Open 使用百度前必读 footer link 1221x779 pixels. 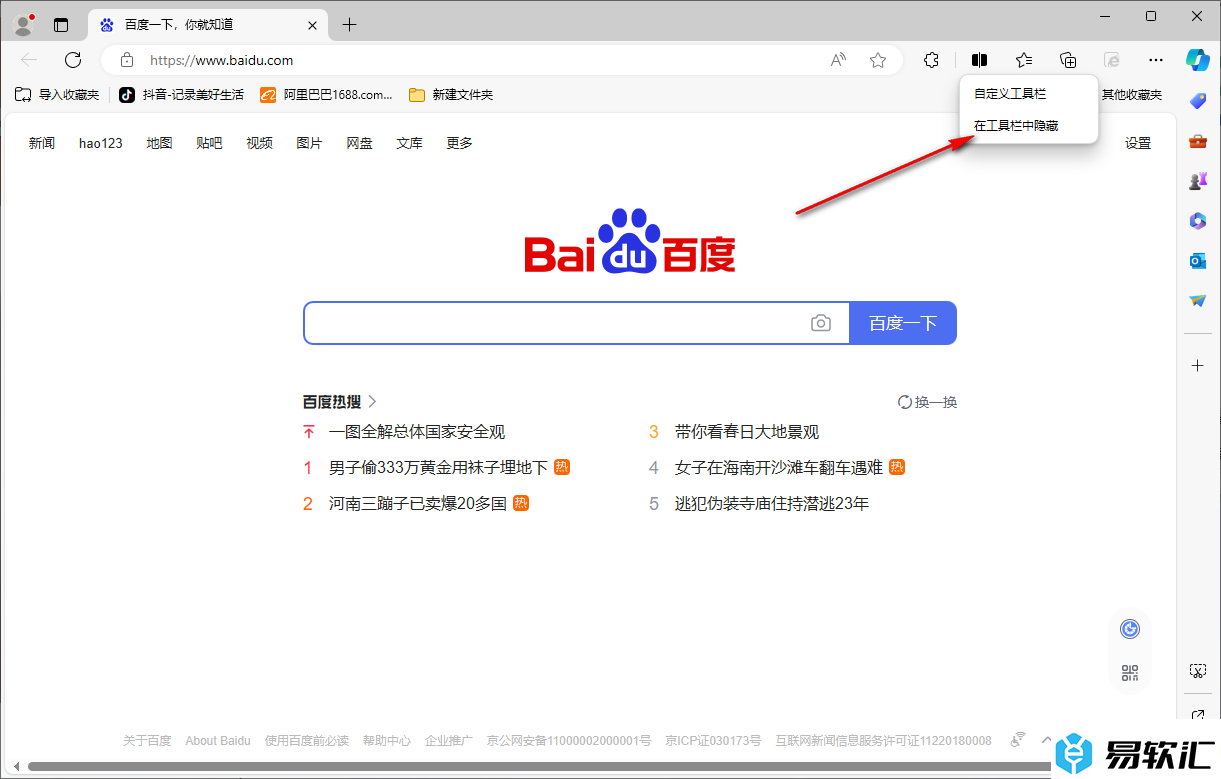click(x=307, y=741)
